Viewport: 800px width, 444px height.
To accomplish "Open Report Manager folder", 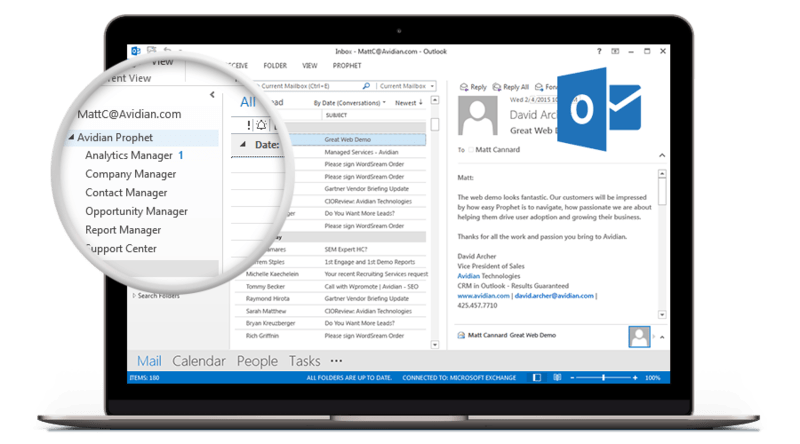I will point(123,230).
